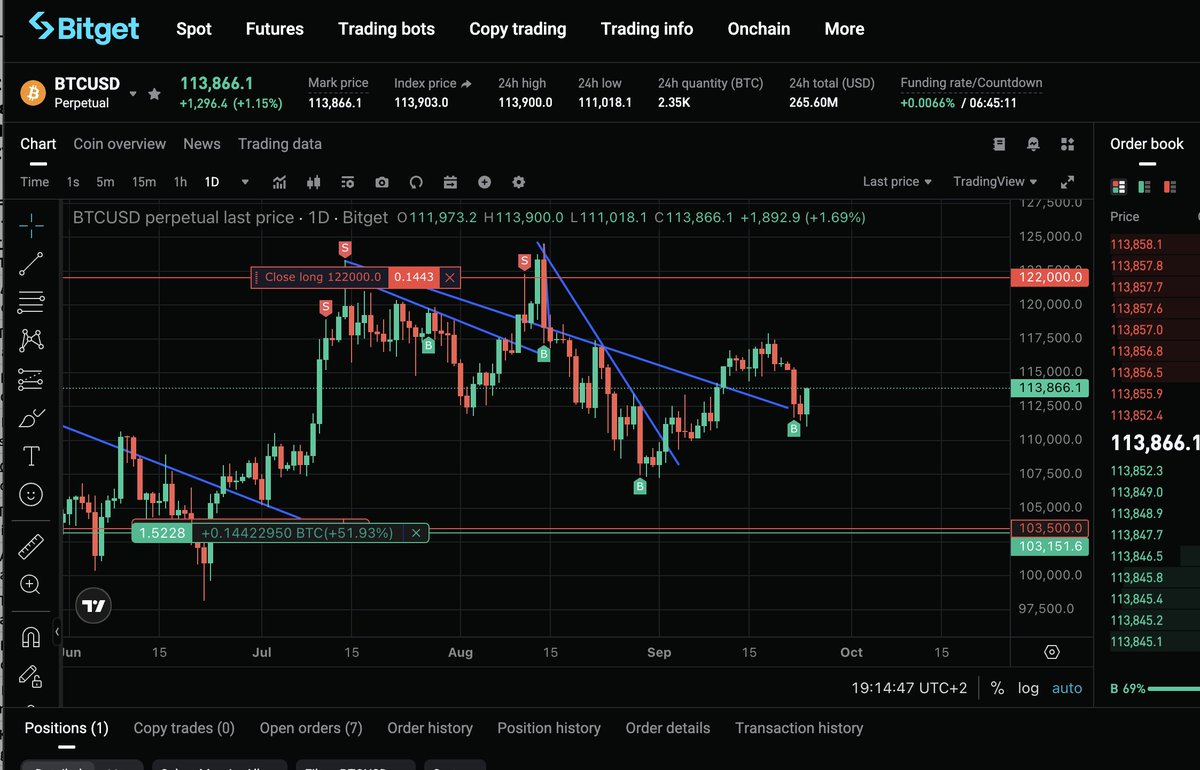Open the forecasting and projection tools
The height and width of the screenshot is (770, 1200).
click(x=31, y=379)
